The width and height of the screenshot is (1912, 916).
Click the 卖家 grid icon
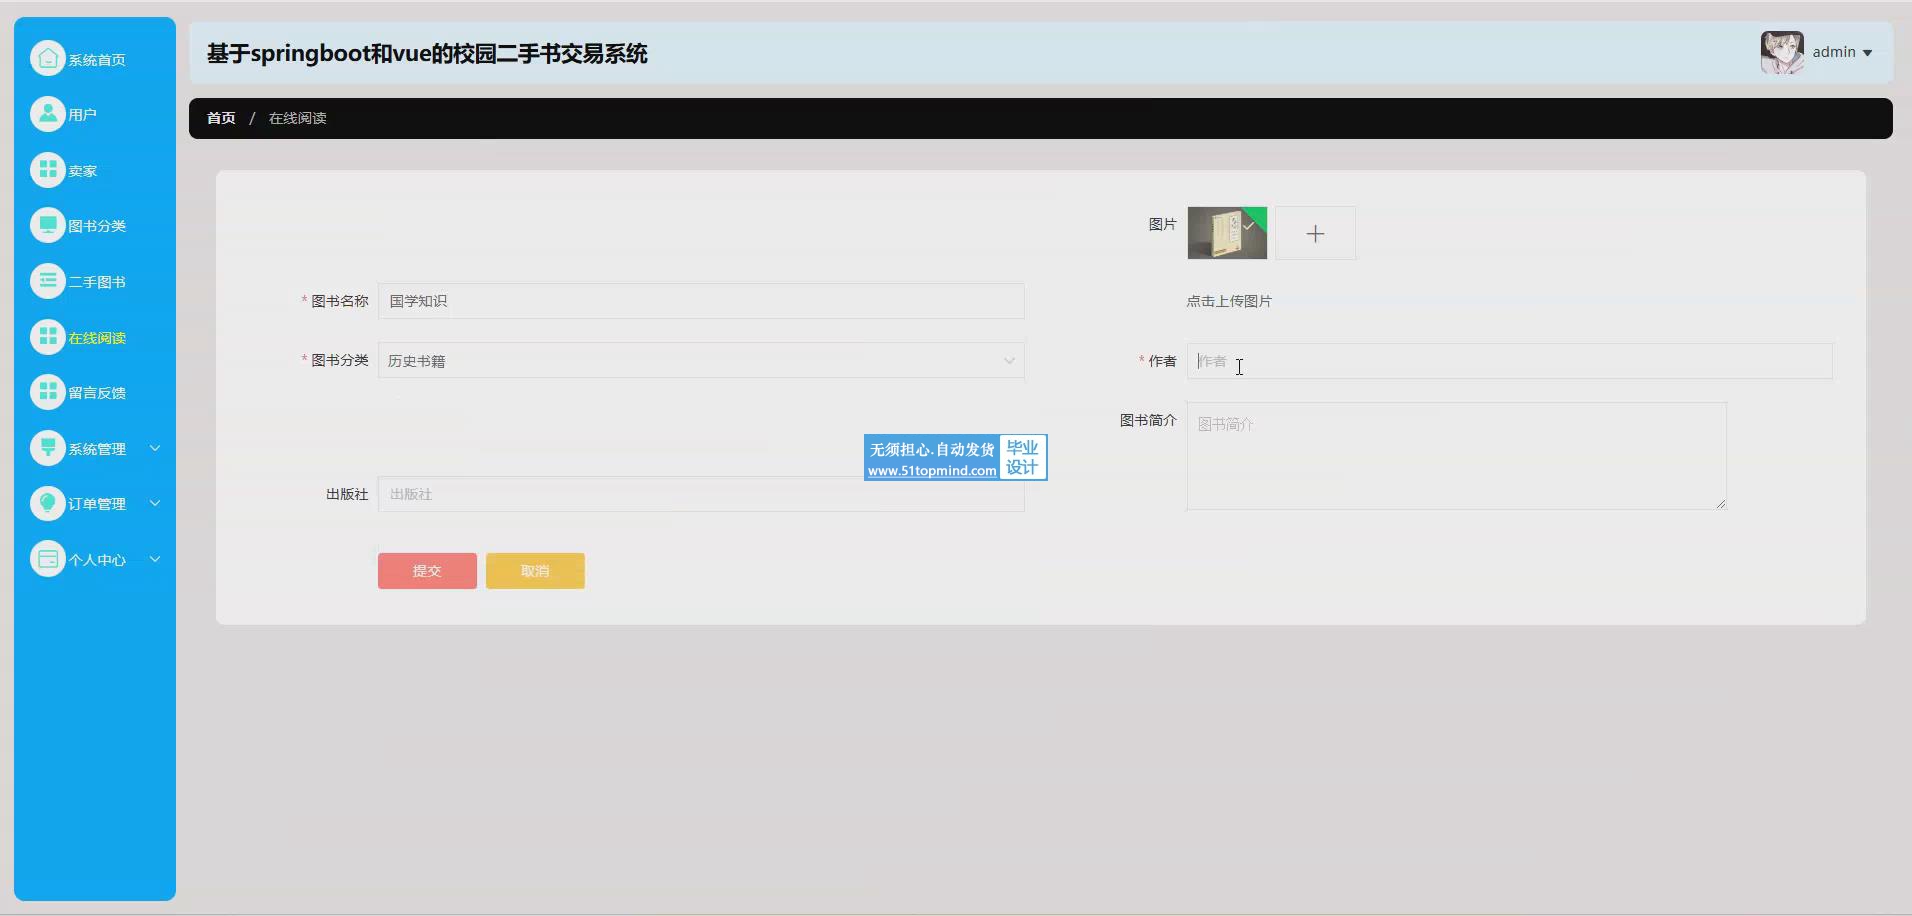click(x=47, y=170)
